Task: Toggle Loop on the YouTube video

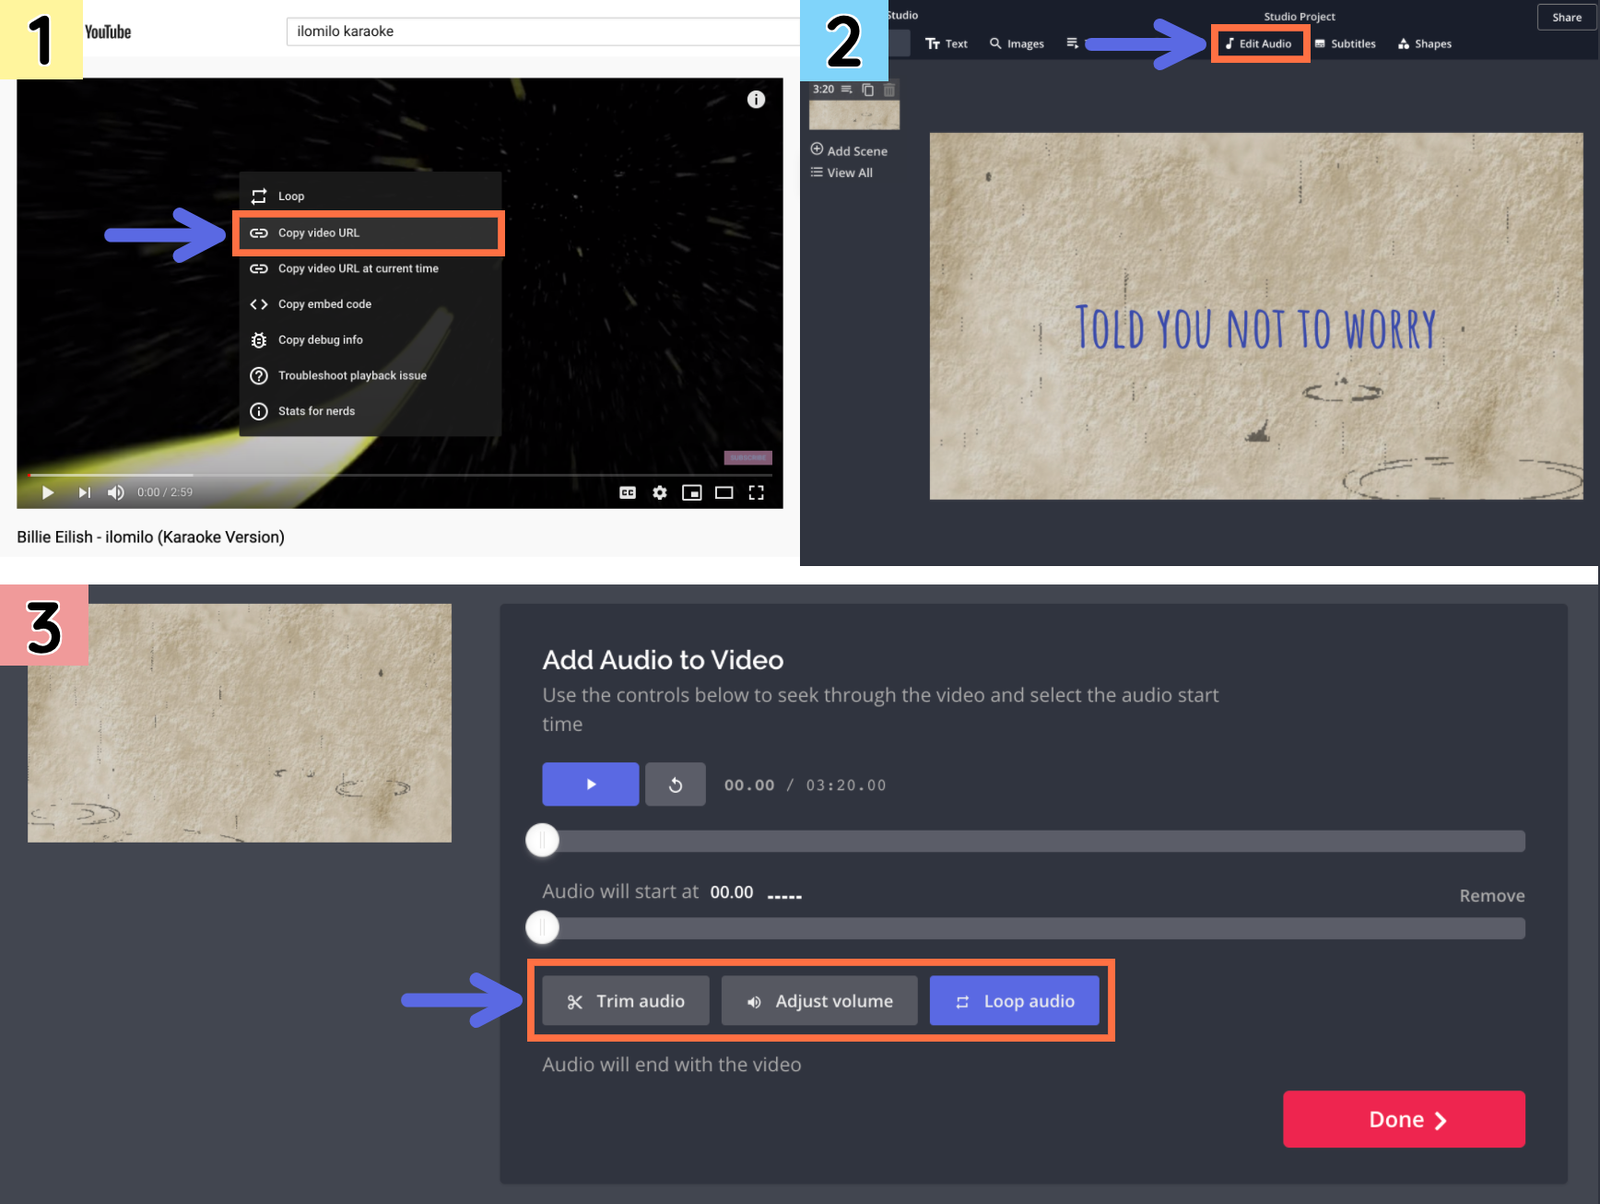Action: coord(290,196)
